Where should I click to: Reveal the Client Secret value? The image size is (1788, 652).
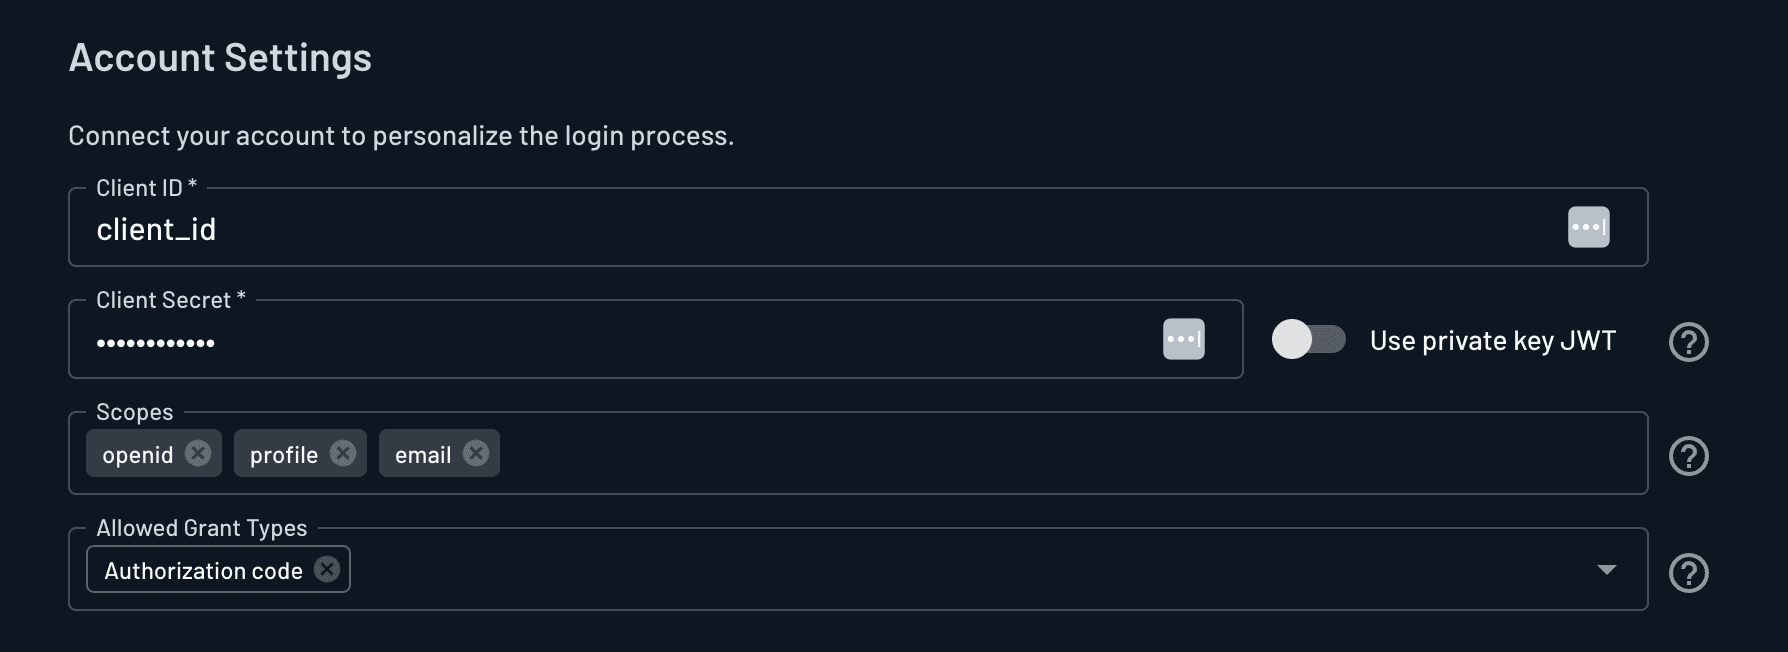(x=1184, y=339)
